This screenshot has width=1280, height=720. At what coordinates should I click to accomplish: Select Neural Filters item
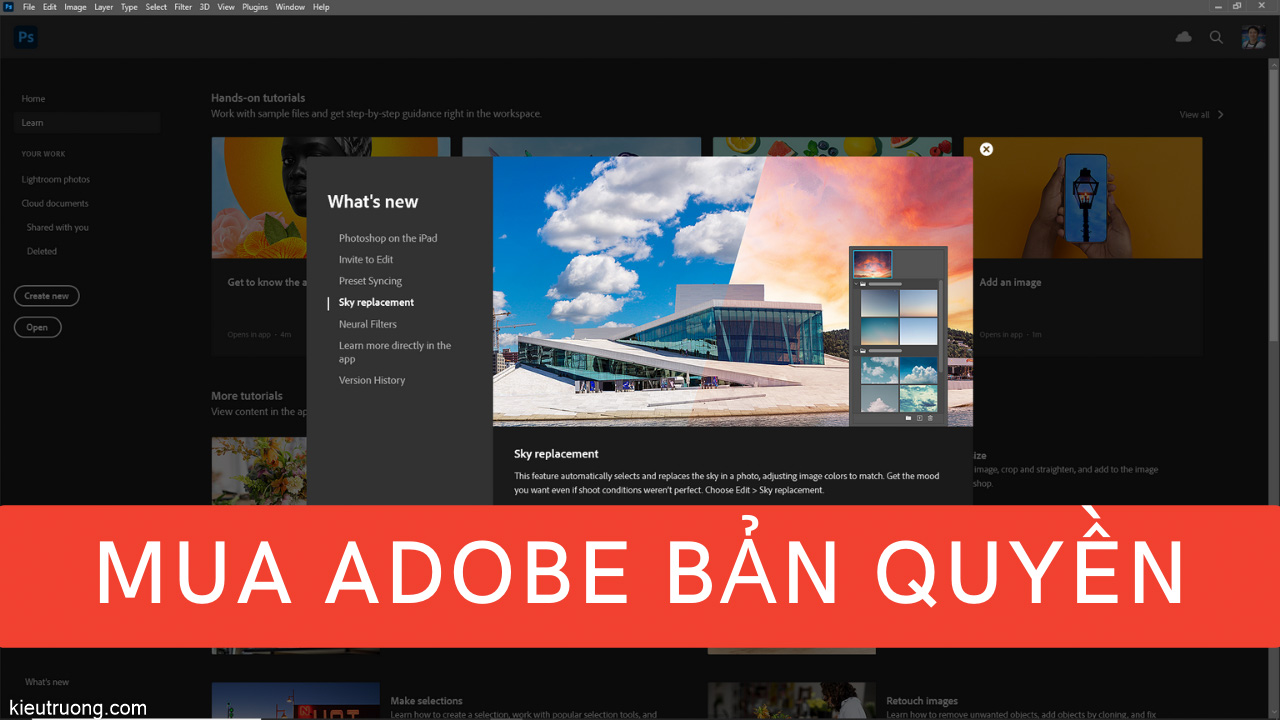click(x=368, y=324)
